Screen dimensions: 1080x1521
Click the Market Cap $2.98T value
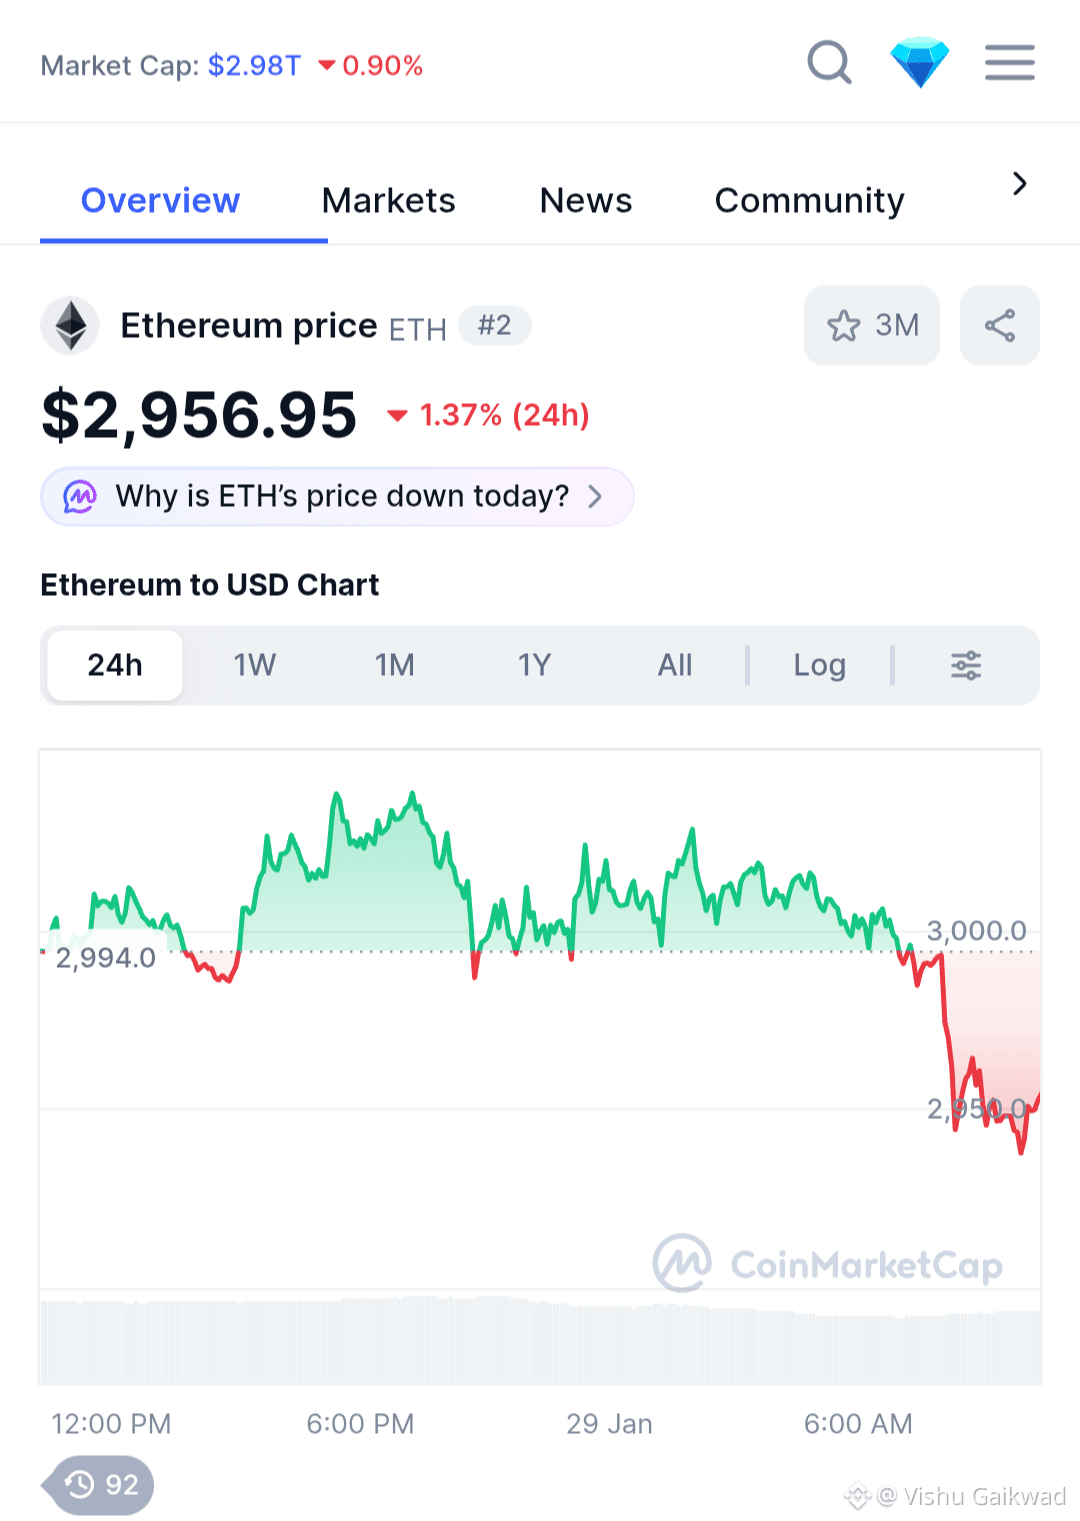click(x=254, y=66)
